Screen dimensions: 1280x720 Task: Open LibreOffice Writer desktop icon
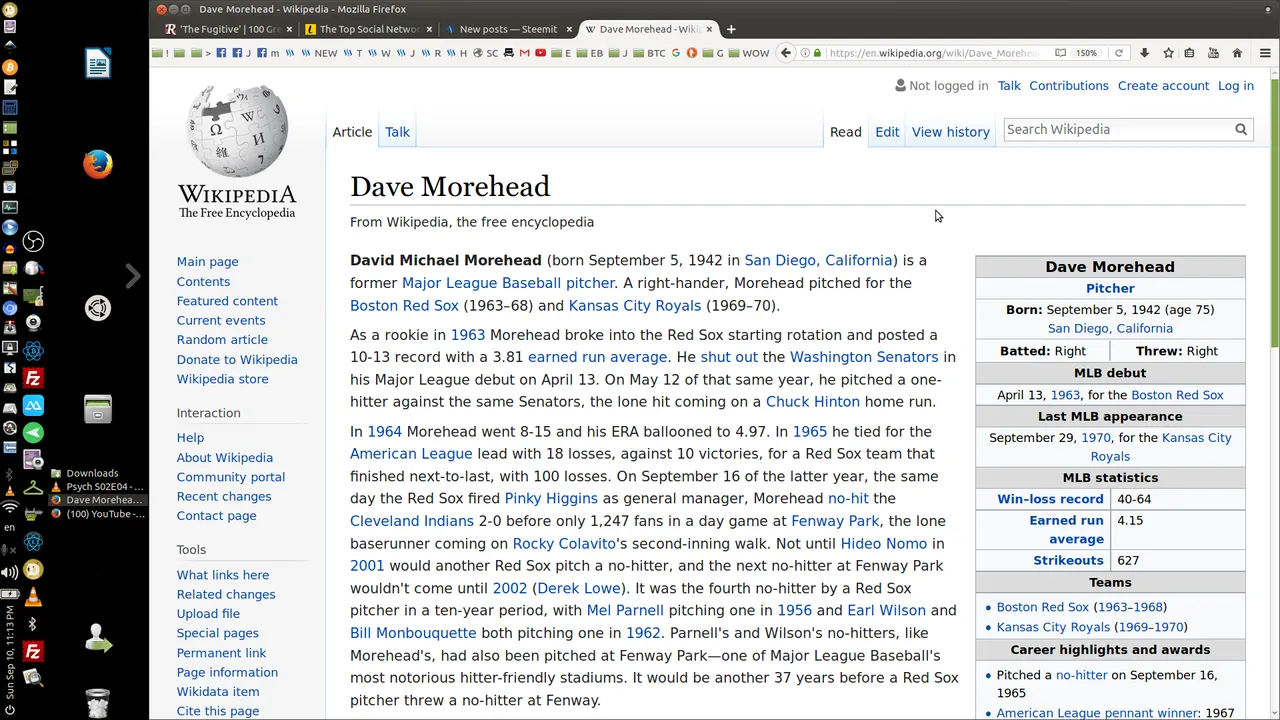[x=98, y=65]
